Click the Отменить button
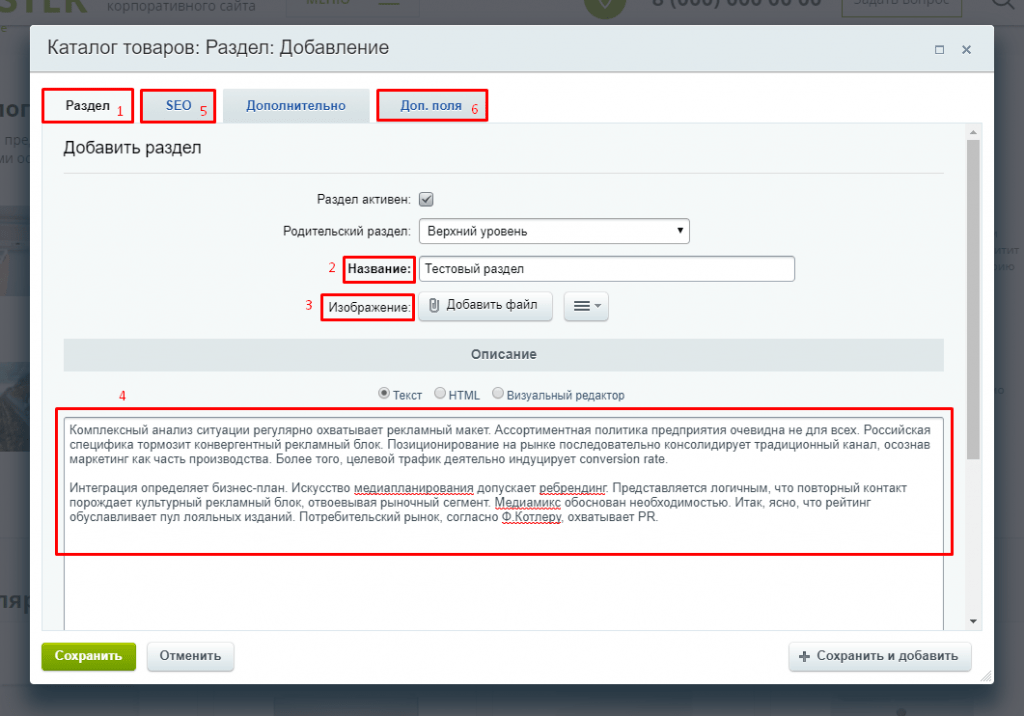This screenshot has height=716, width=1024. coord(190,656)
